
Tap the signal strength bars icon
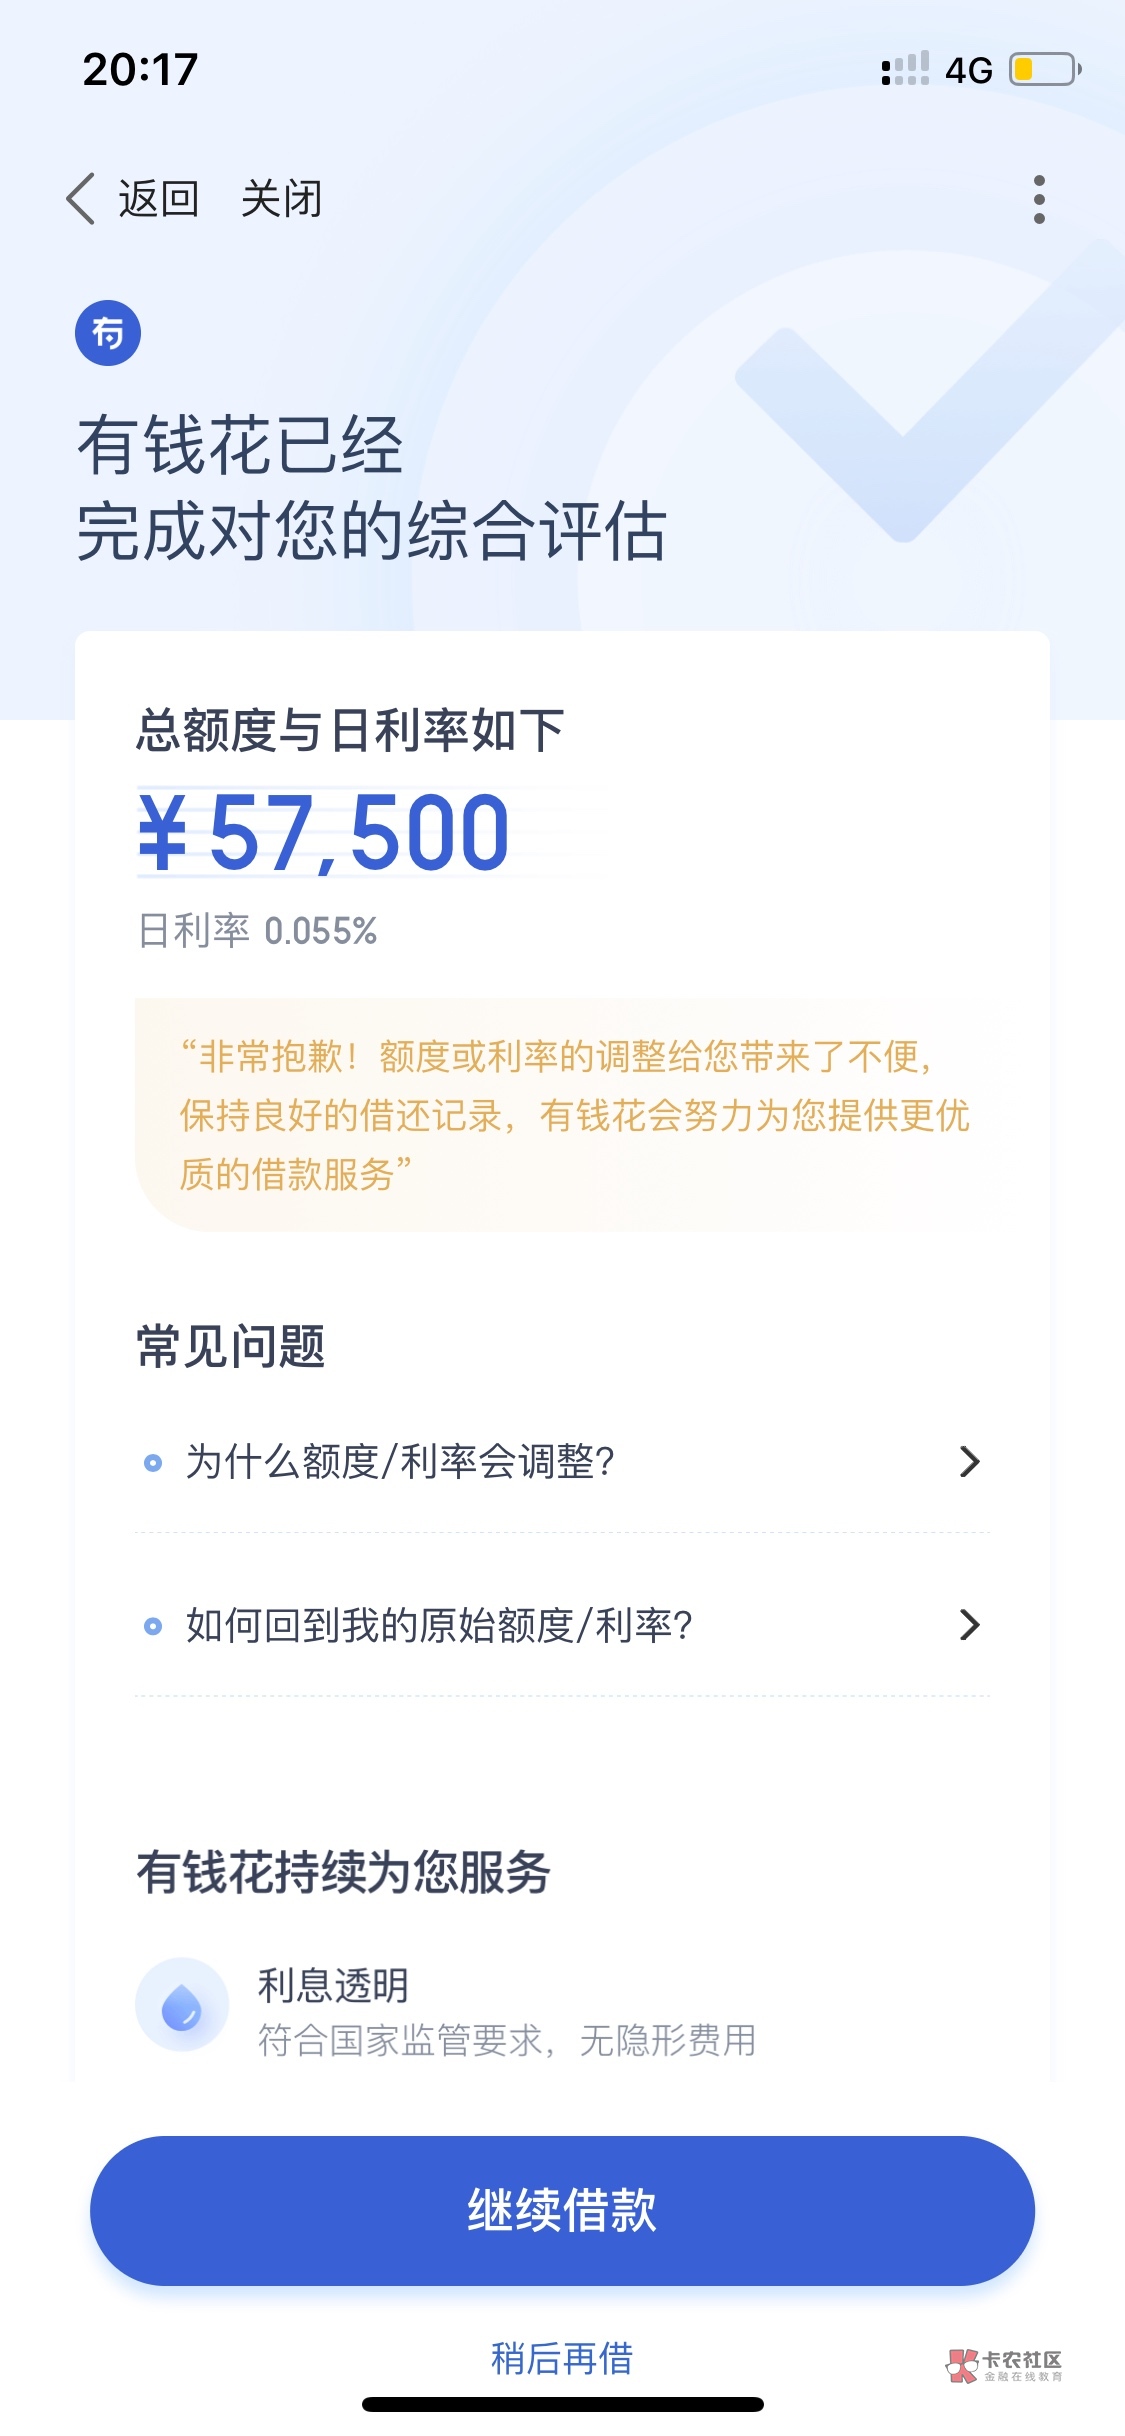[x=905, y=69]
